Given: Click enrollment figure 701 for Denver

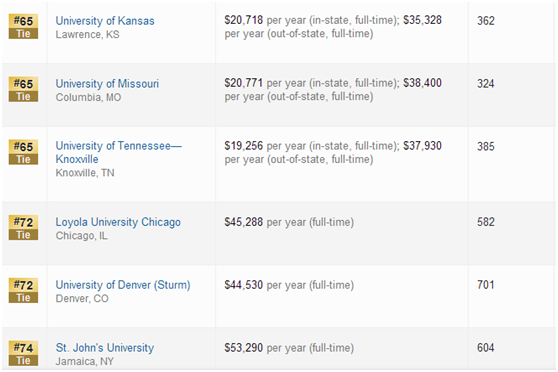Looking at the screenshot, I should coord(486,285).
